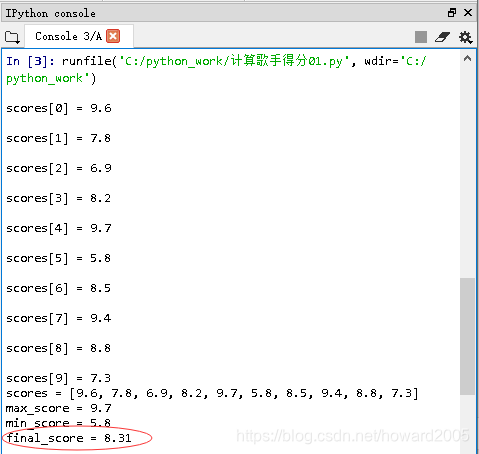Click the line scores[2] = 6.9
Viewport: 479px width, 454px height.
(x=59, y=168)
